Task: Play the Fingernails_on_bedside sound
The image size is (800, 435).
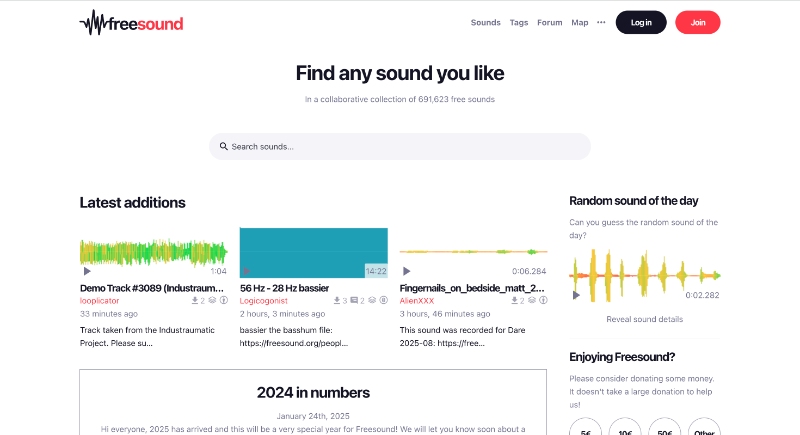Action: (x=406, y=271)
